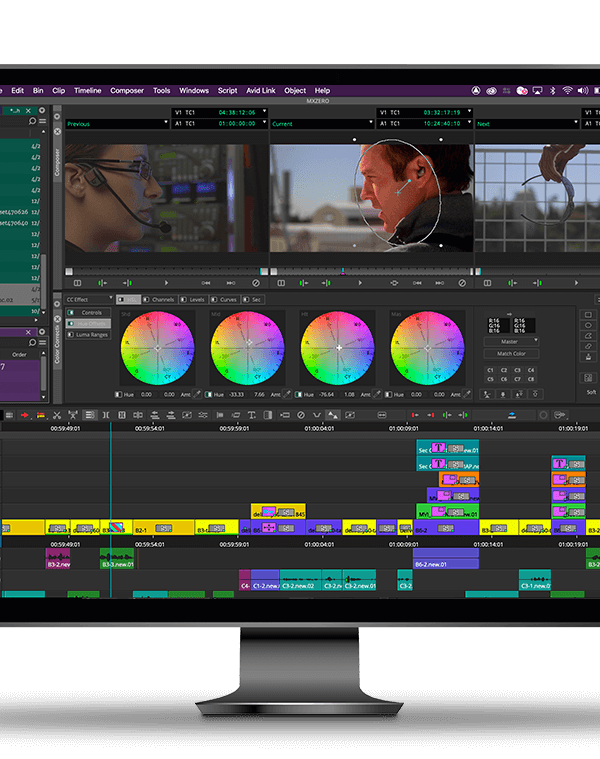The height and width of the screenshot is (759, 600).
Task: Click the scissors add edit icon
Action: 57,415
